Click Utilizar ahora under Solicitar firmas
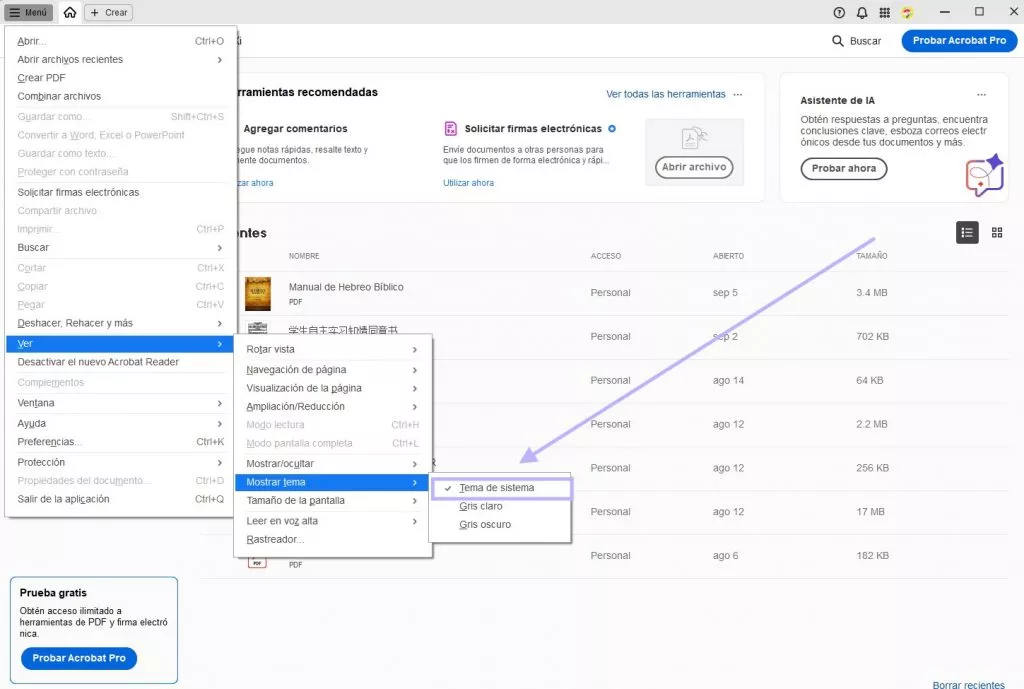The image size is (1024, 689). tap(468, 183)
